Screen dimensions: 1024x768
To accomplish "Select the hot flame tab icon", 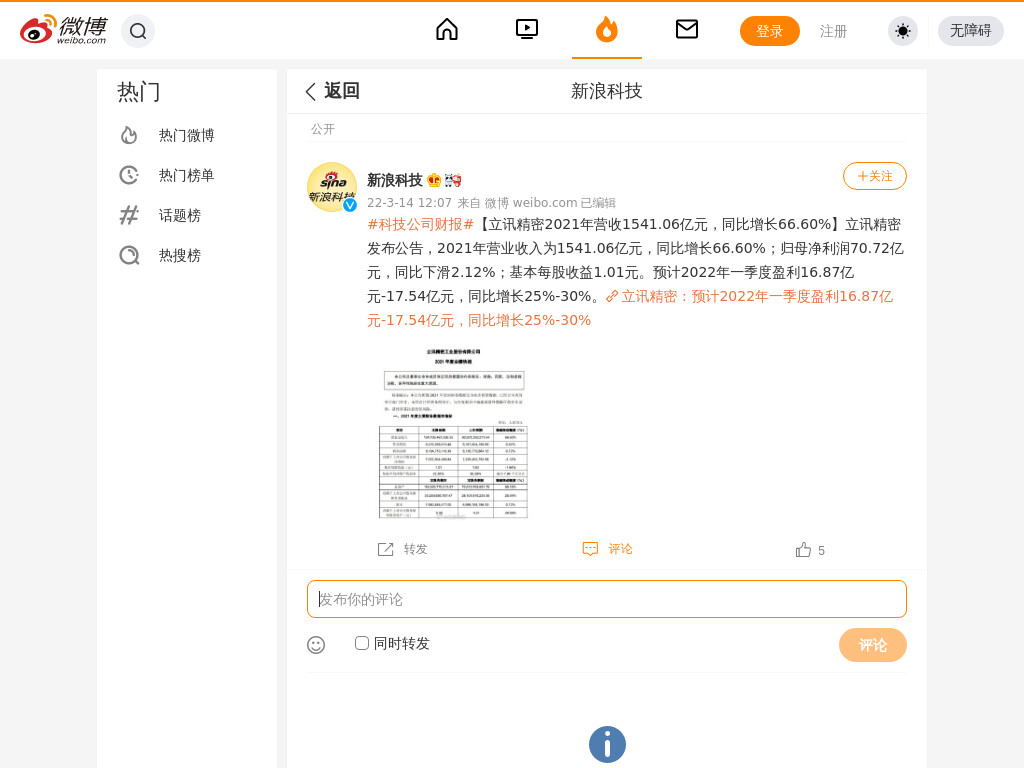I will 607,29.
